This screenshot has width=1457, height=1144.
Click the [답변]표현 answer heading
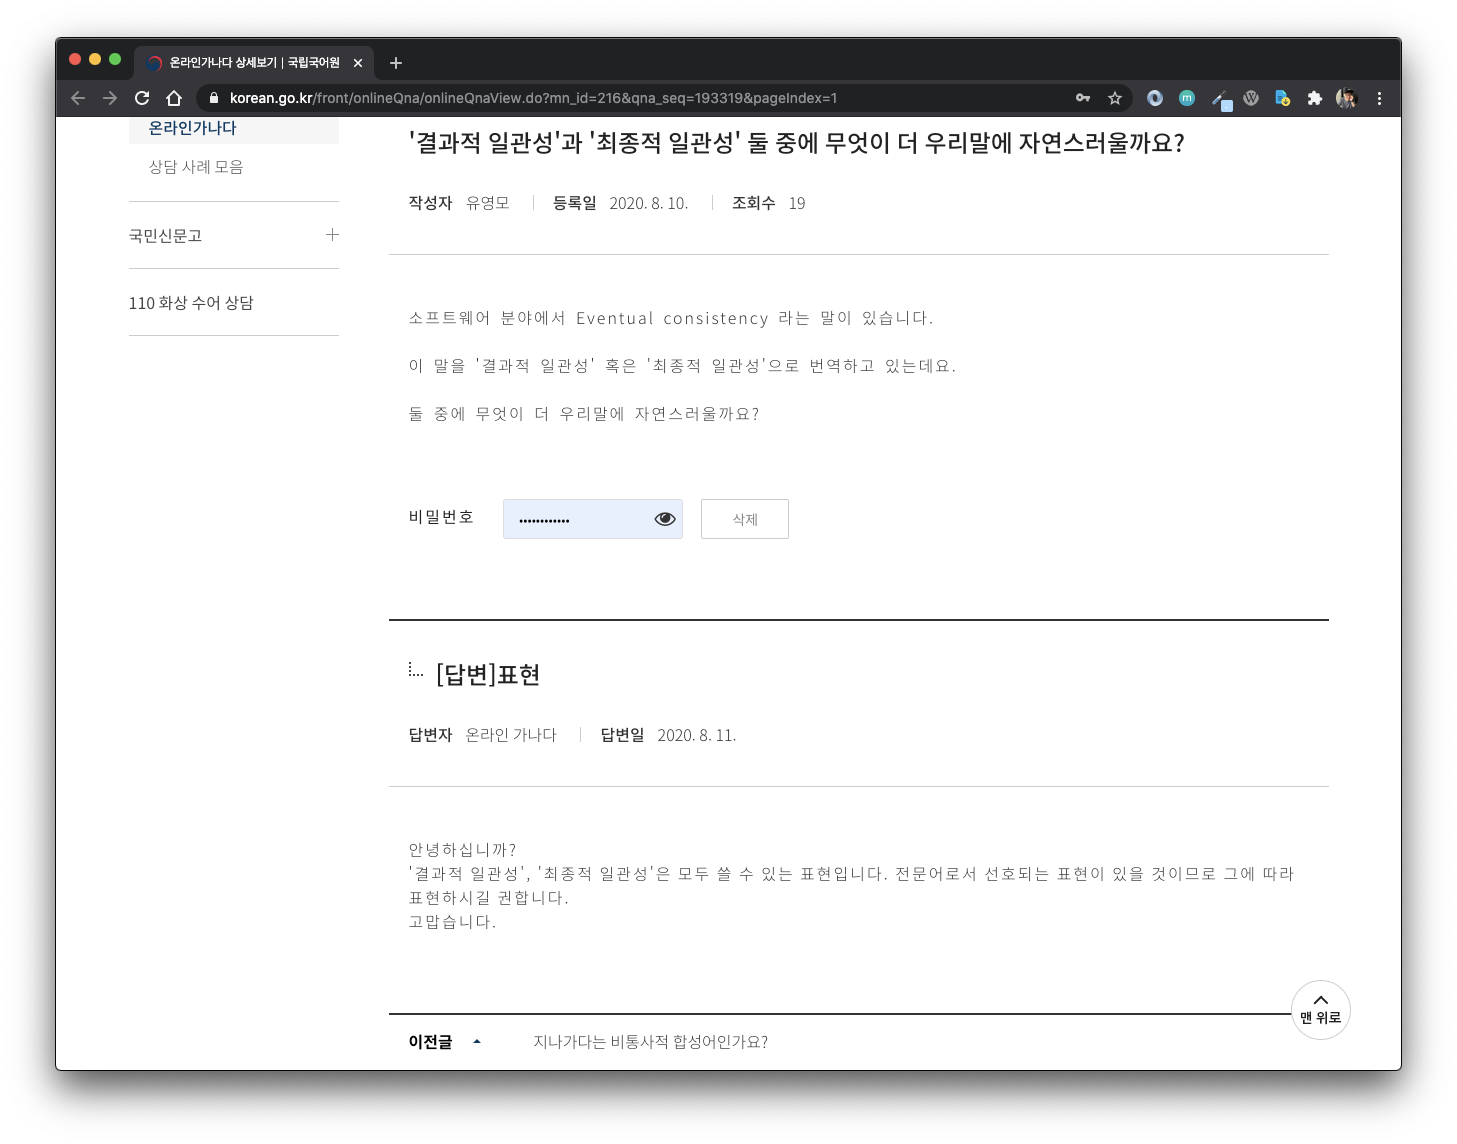point(489,675)
